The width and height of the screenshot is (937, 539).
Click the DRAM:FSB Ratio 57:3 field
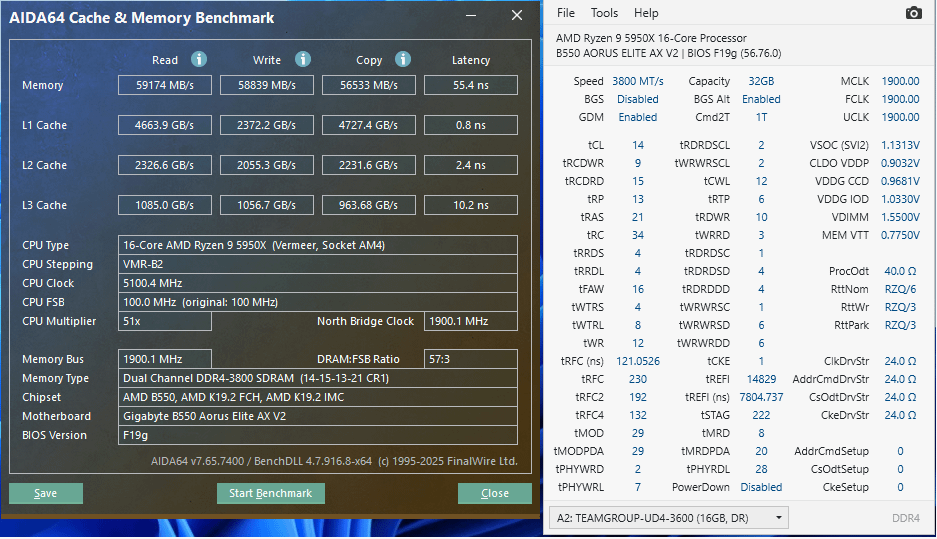point(471,359)
